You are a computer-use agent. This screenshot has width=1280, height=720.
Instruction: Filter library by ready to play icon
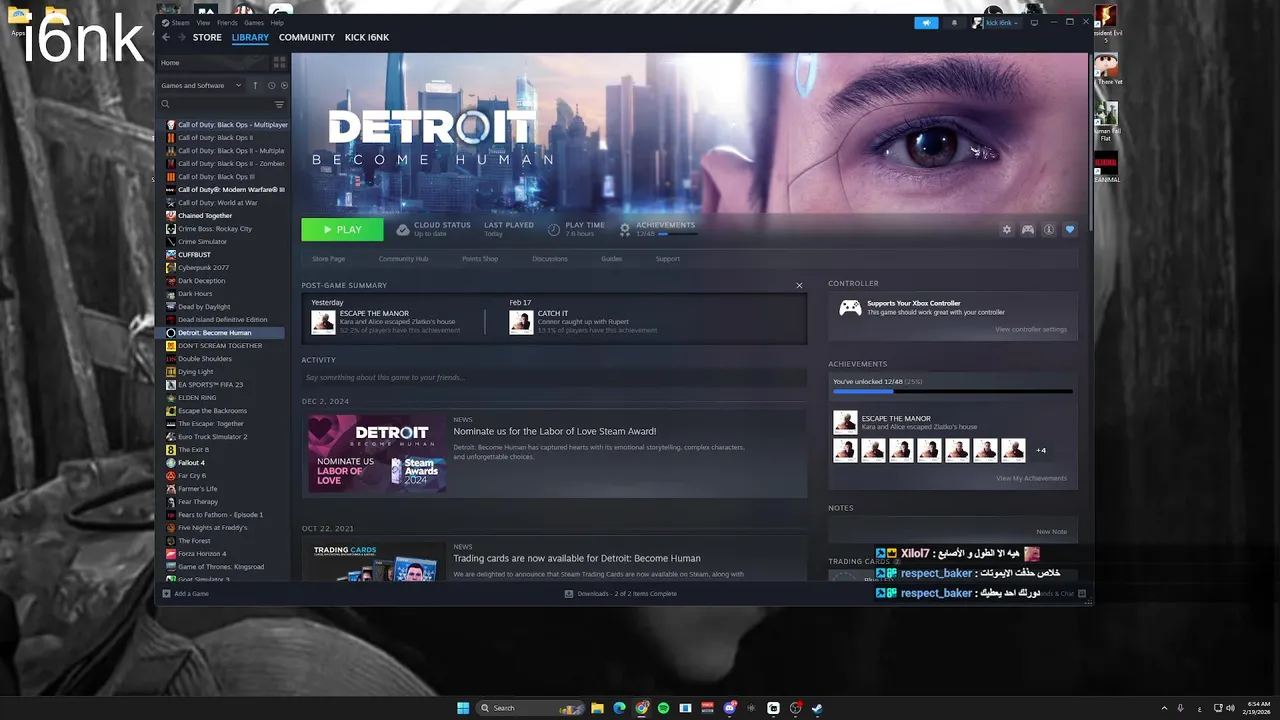284,85
